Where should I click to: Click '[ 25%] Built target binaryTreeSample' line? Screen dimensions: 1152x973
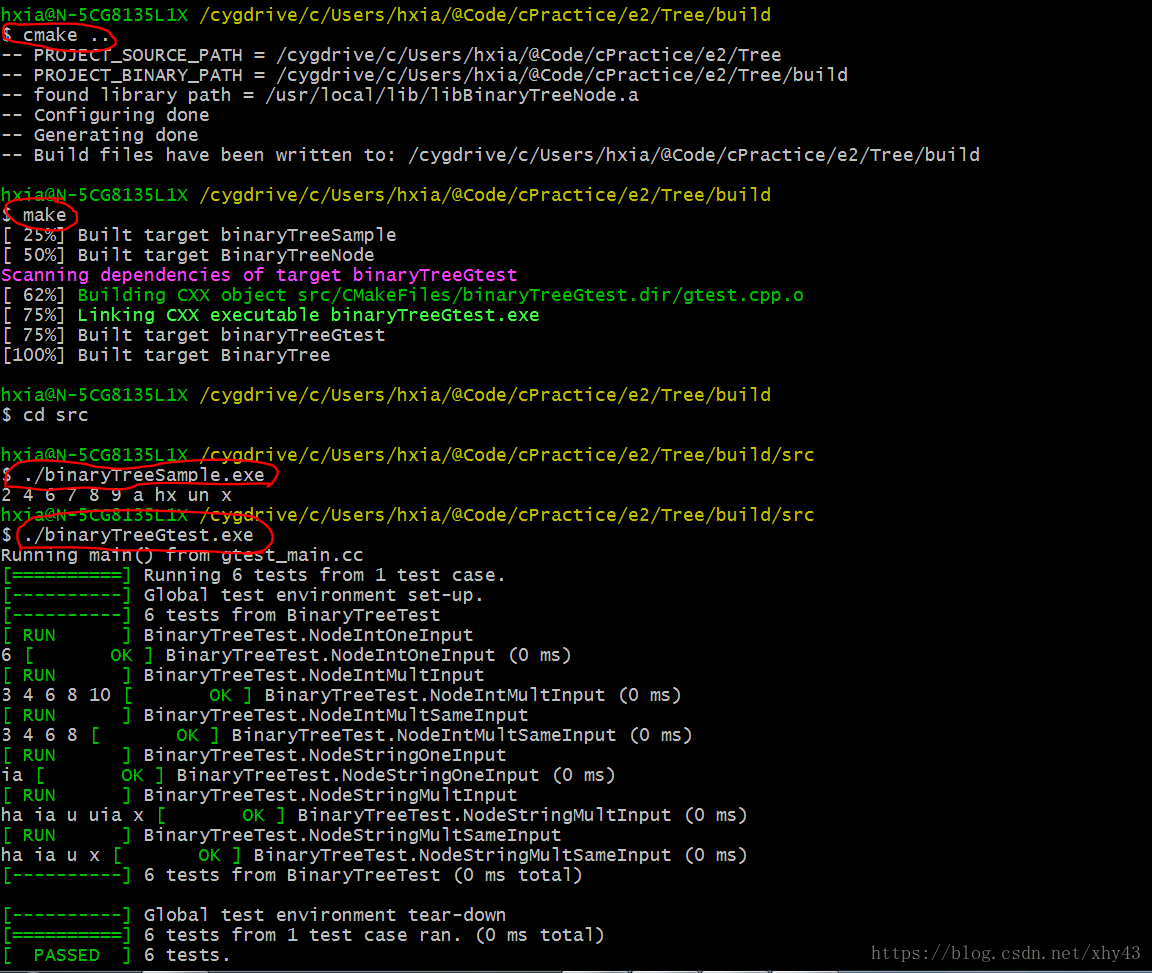[x=199, y=235]
